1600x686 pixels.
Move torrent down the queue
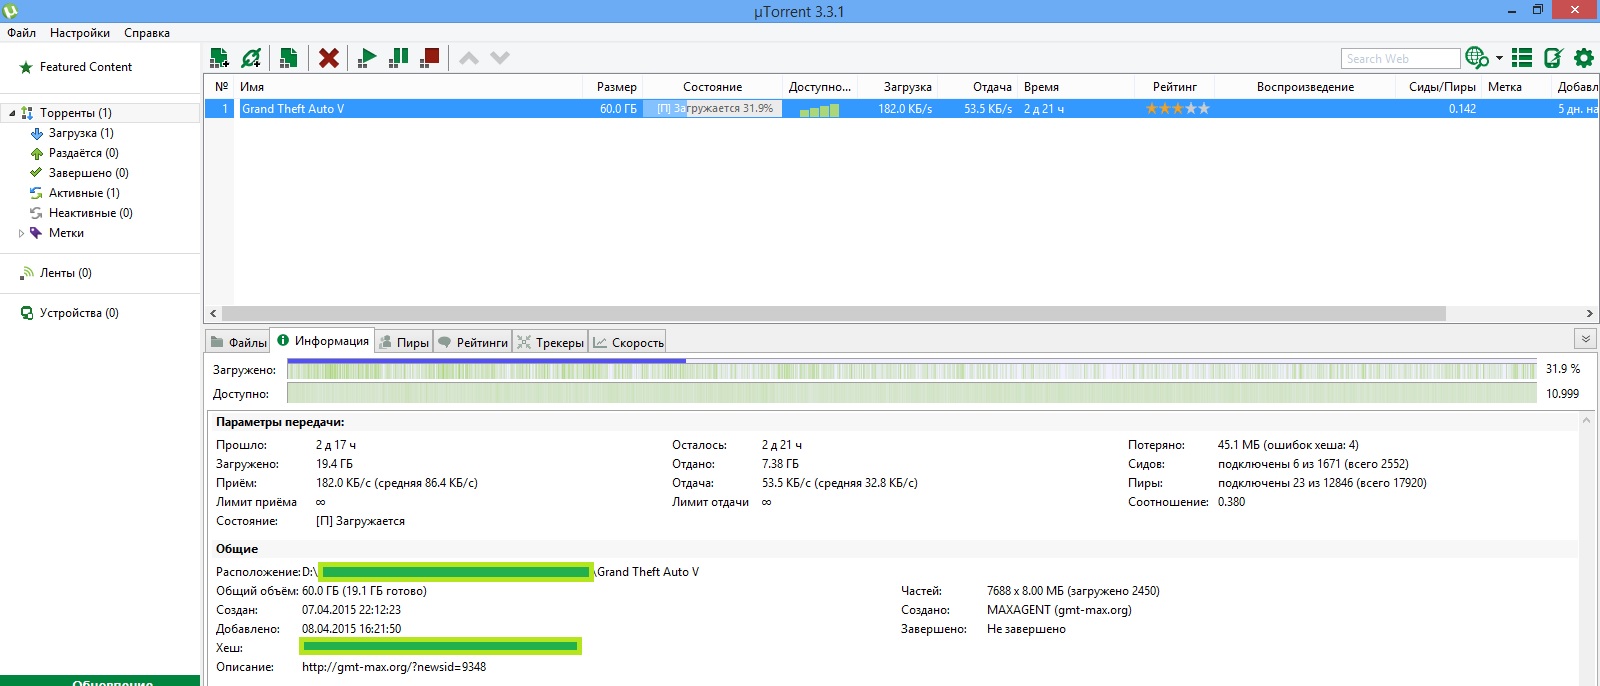[500, 58]
